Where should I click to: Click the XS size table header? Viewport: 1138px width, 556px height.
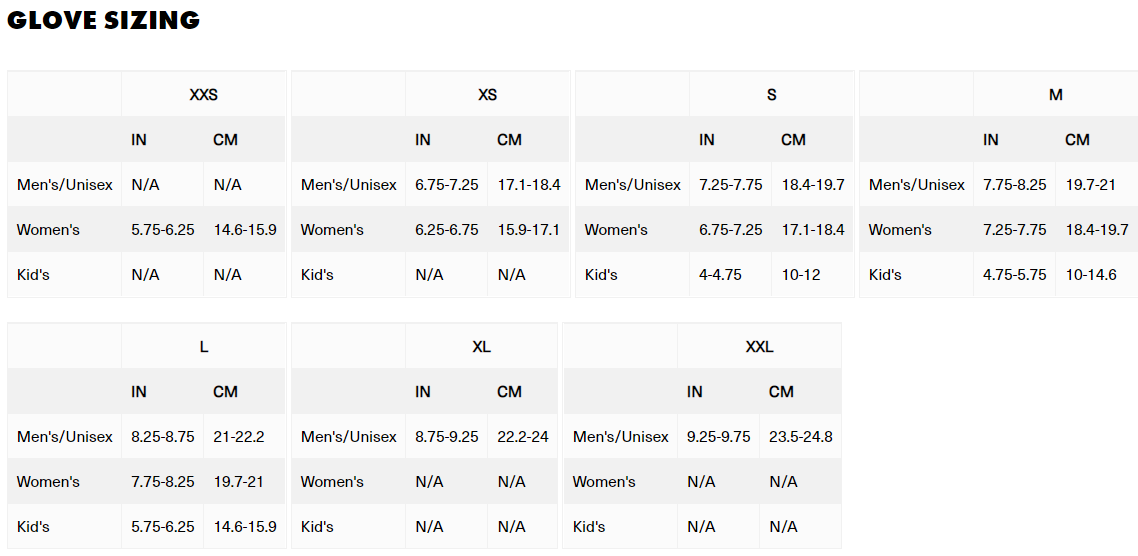tap(487, 95)
